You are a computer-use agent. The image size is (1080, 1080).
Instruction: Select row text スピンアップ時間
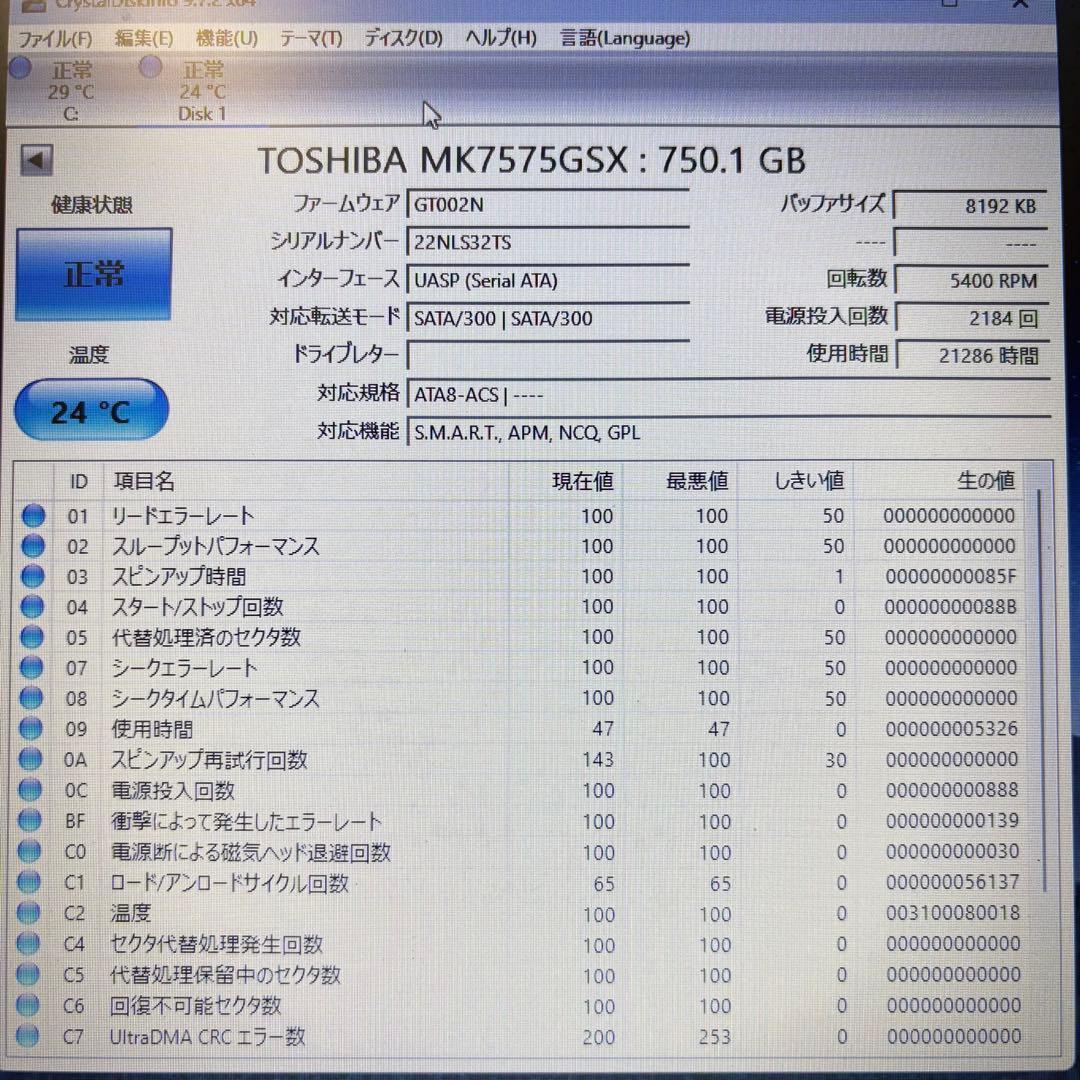tap(178, 576)
